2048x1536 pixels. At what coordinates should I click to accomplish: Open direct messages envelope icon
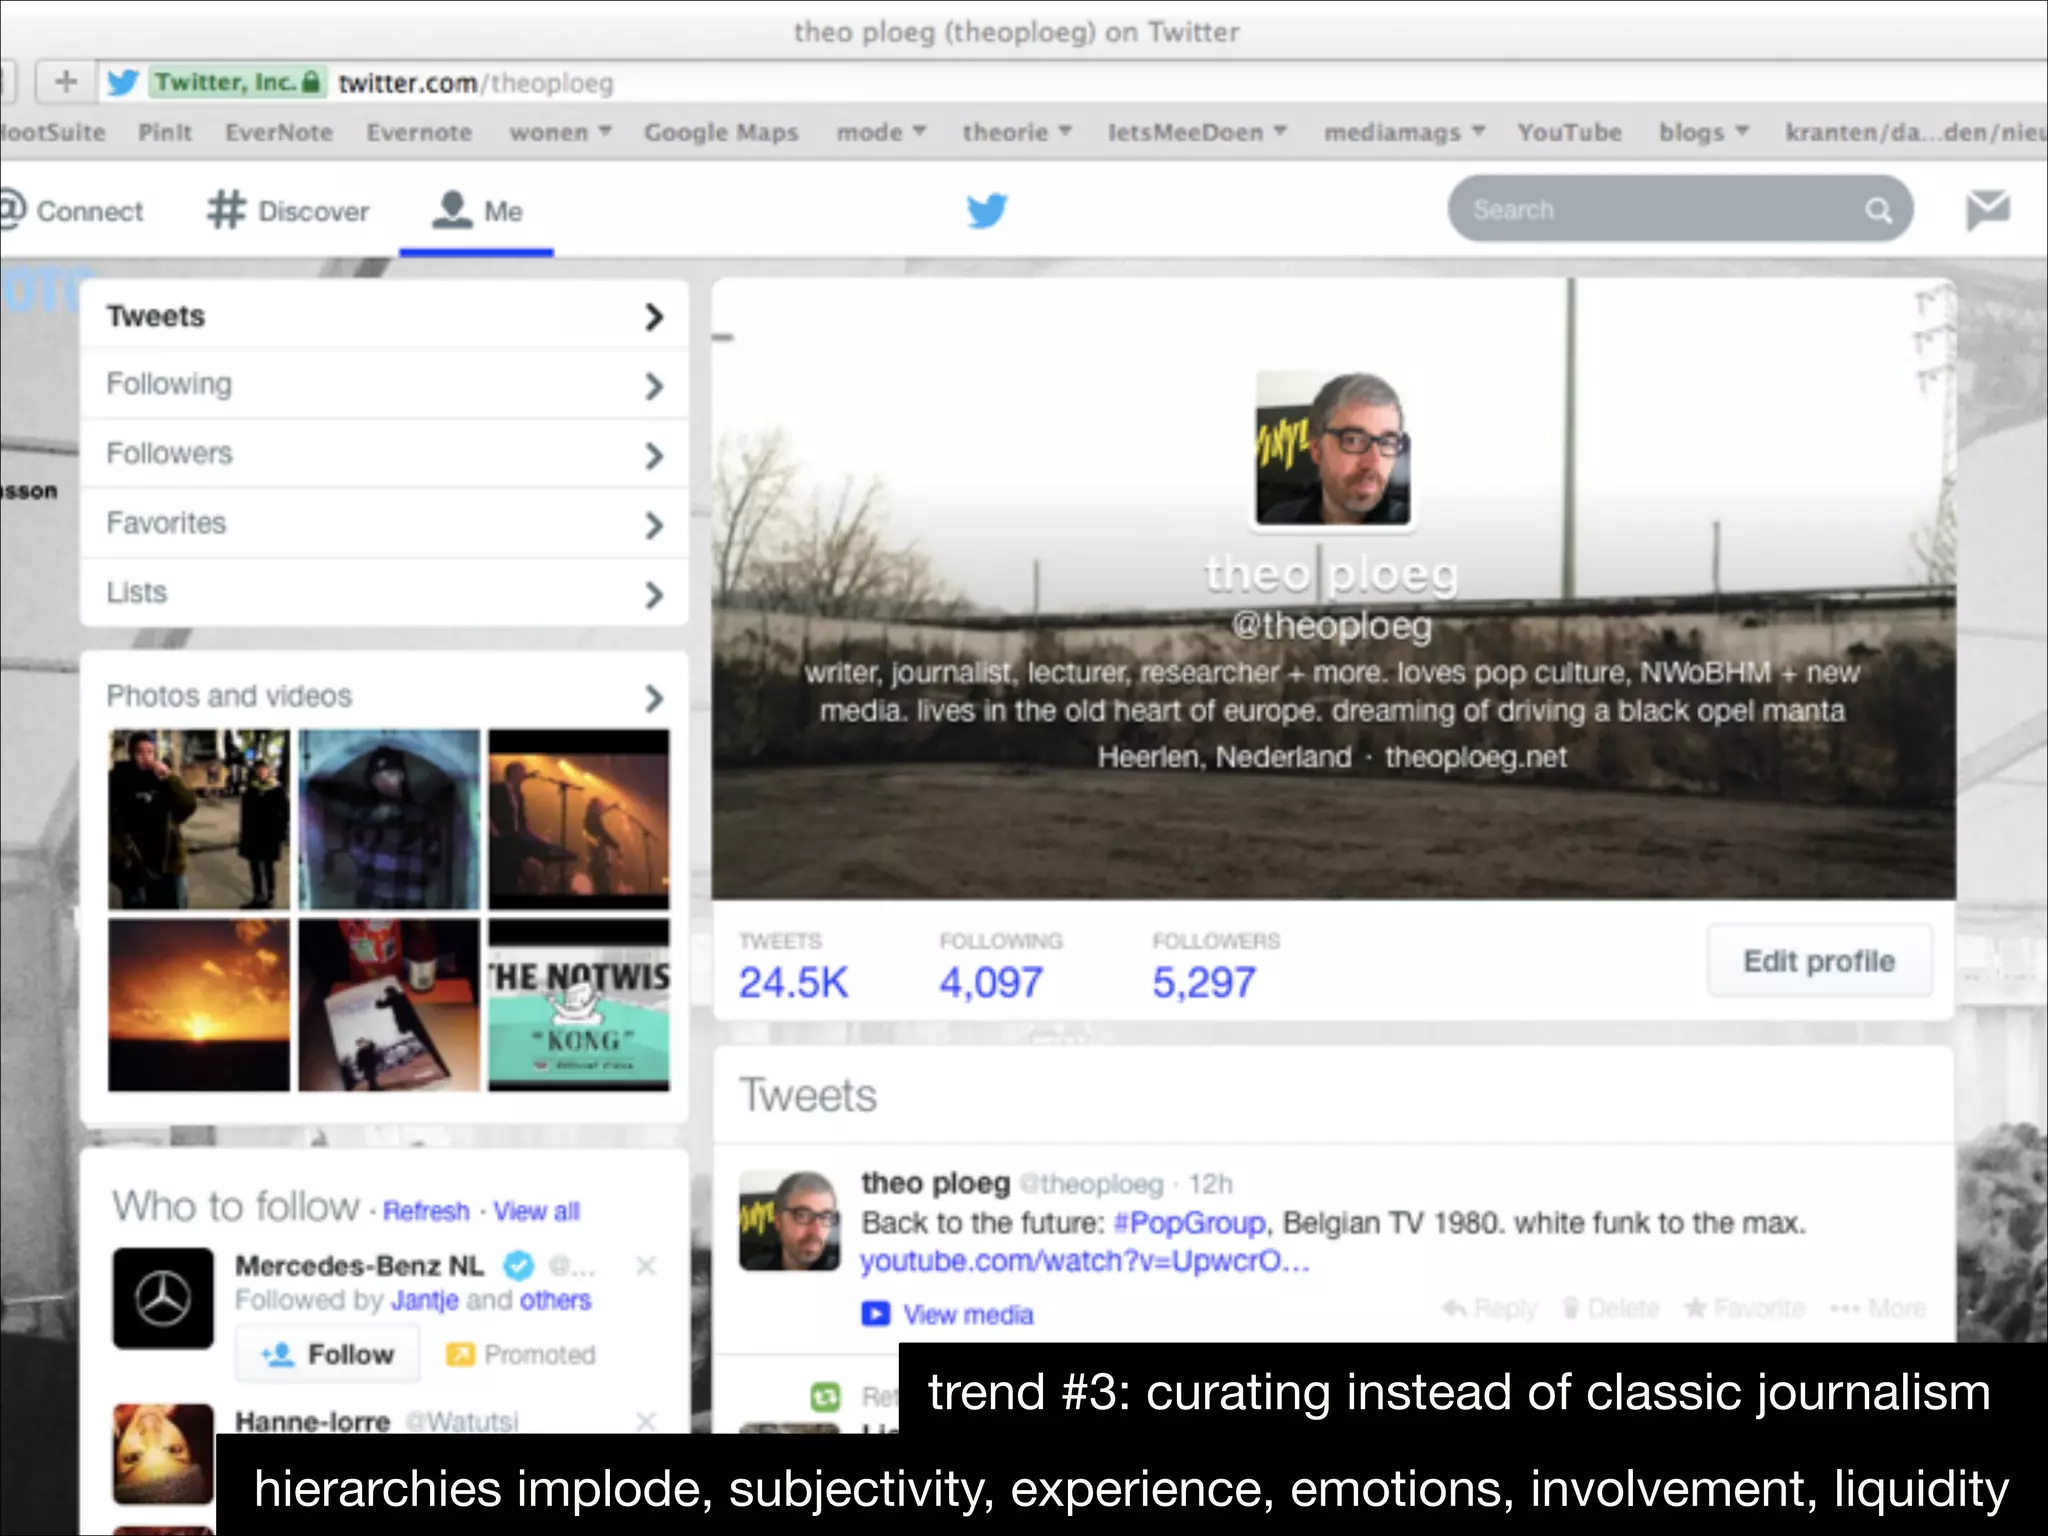point(1987,210)
